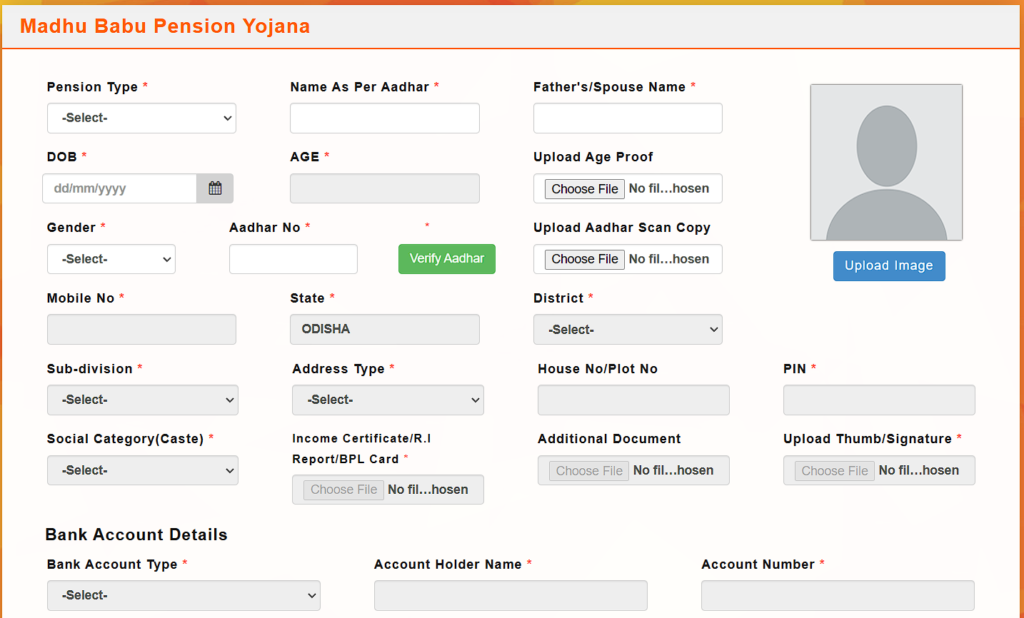Choose File for Upload Thumb/Signature
1024x618 pixels.
835,470
